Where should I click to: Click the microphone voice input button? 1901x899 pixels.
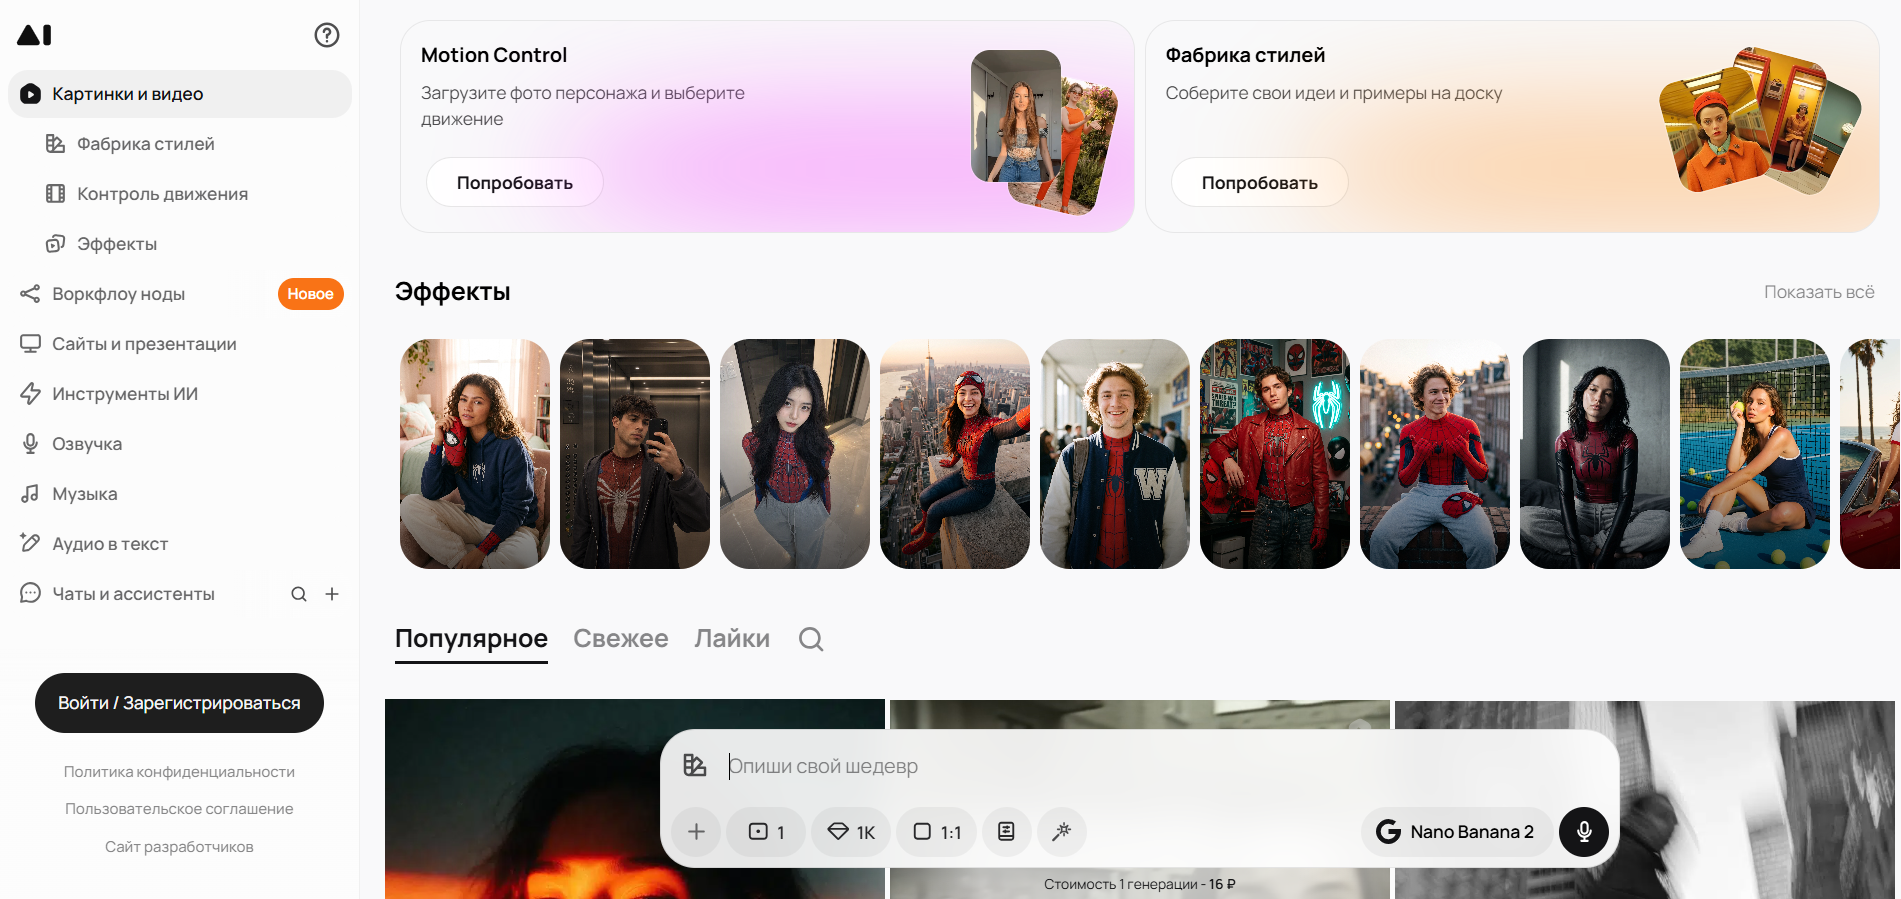point(1584,832)
